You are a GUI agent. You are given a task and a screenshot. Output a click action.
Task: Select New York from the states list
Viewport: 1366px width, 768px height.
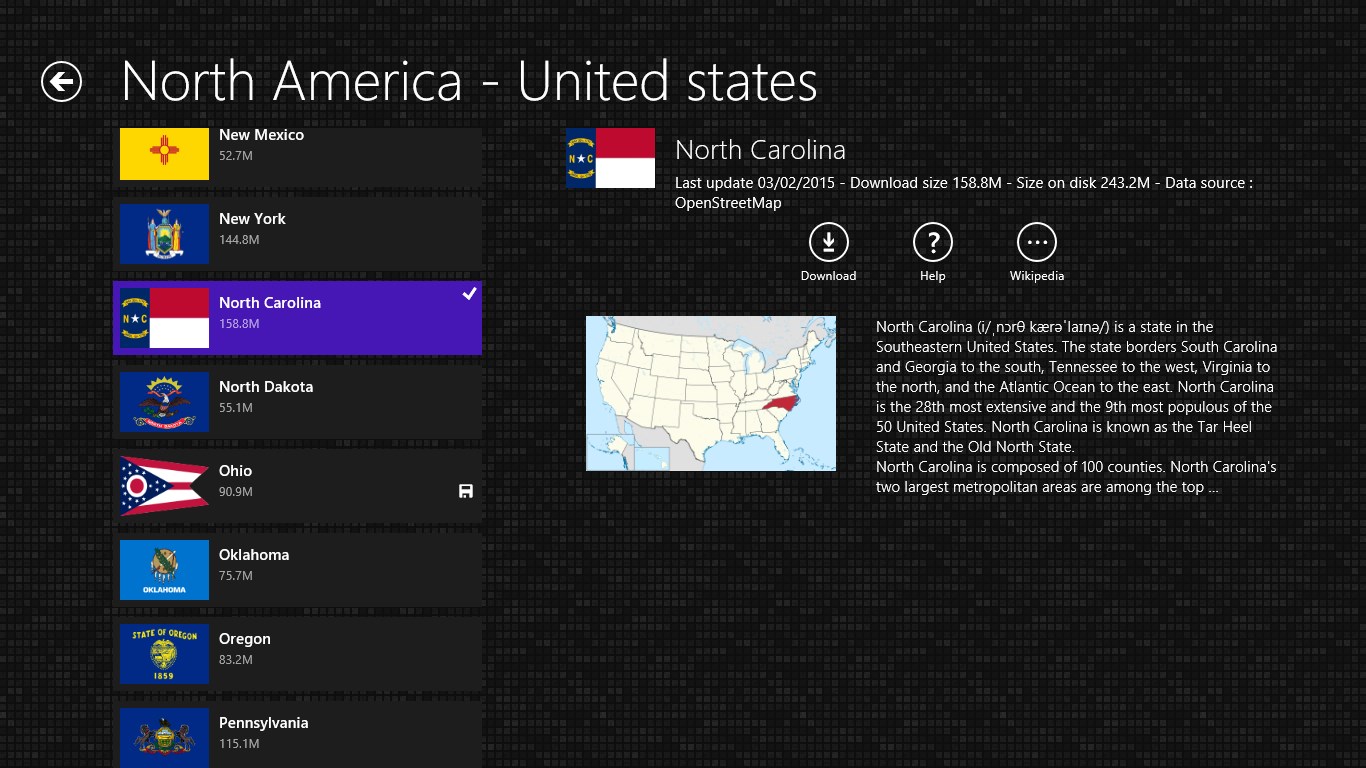298,233
